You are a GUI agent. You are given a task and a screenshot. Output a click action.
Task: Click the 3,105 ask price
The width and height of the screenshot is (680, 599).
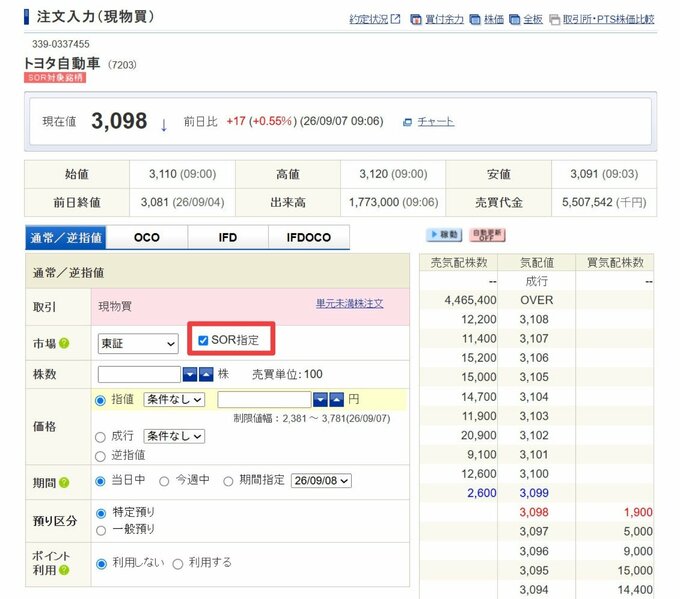534,377
